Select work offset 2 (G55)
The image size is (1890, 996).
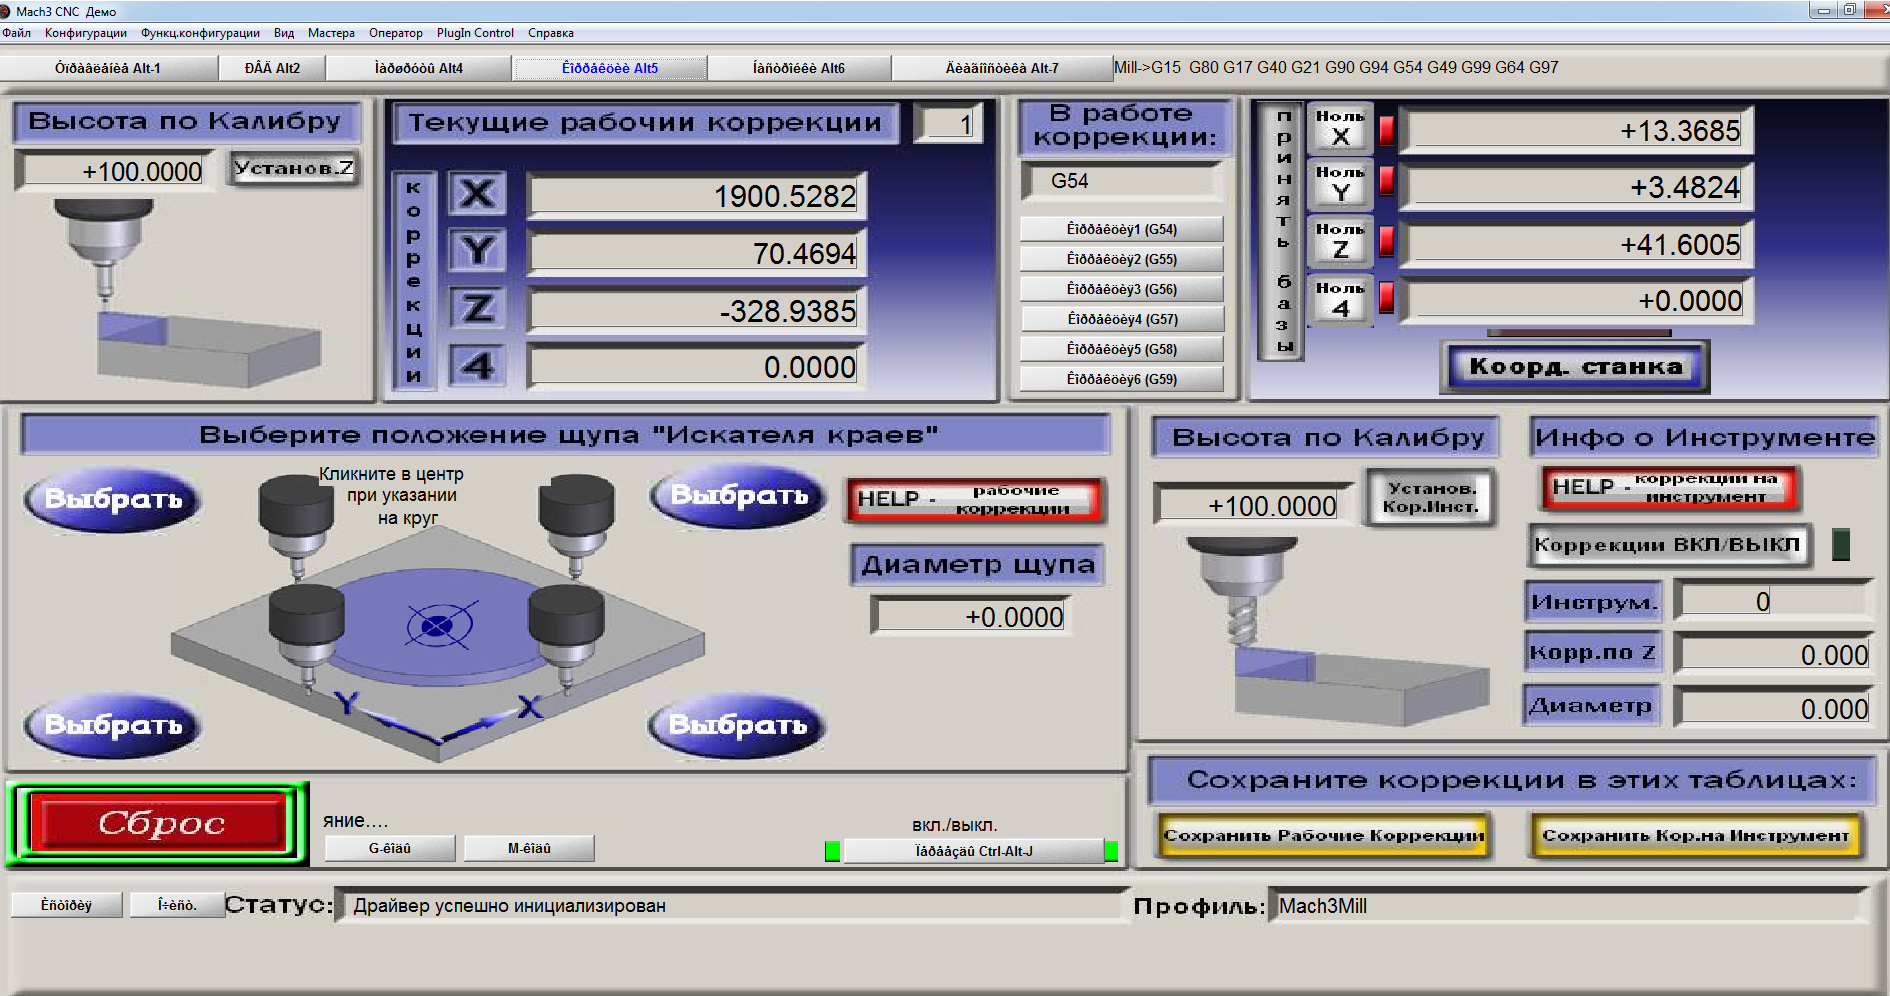point(1122,259)
